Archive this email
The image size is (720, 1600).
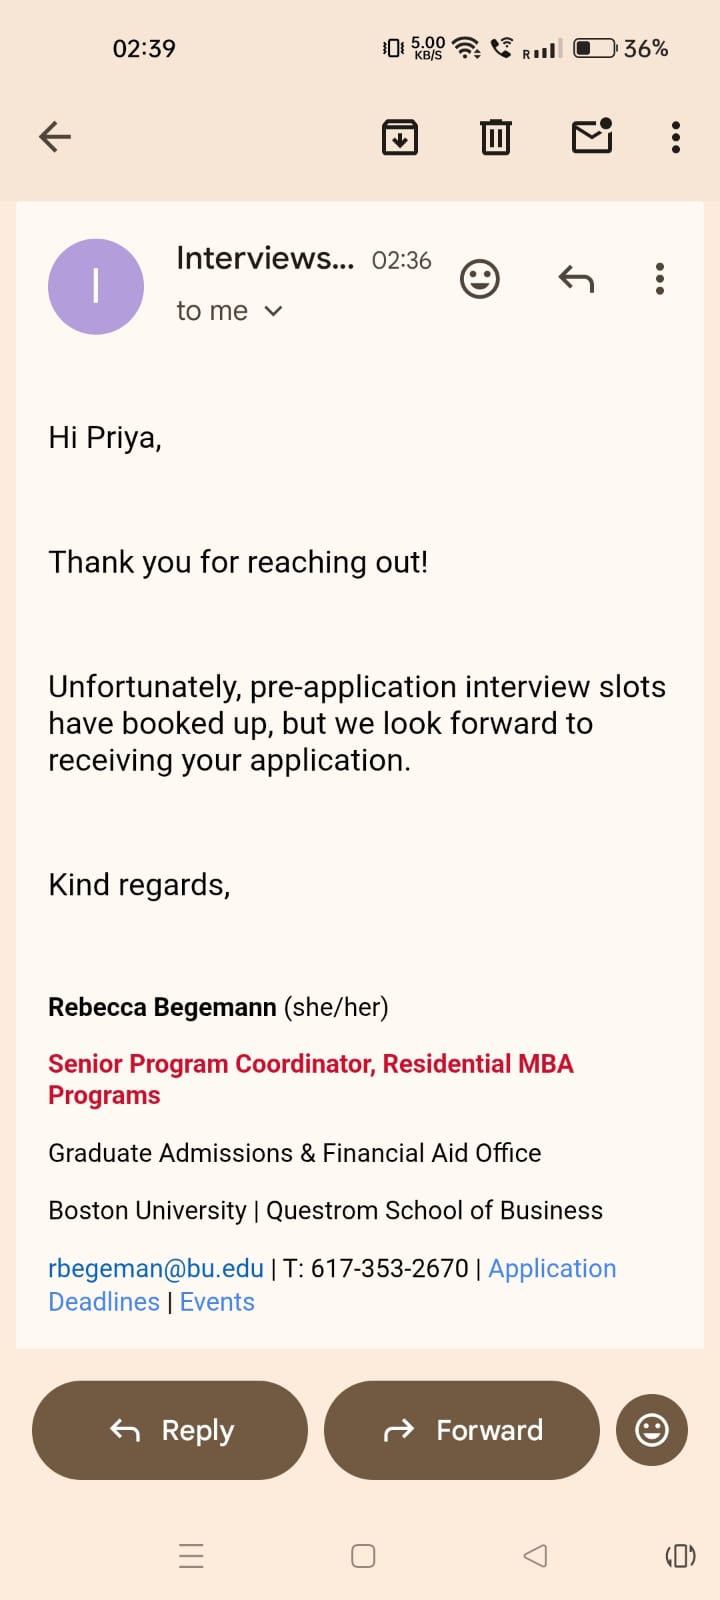400,137
